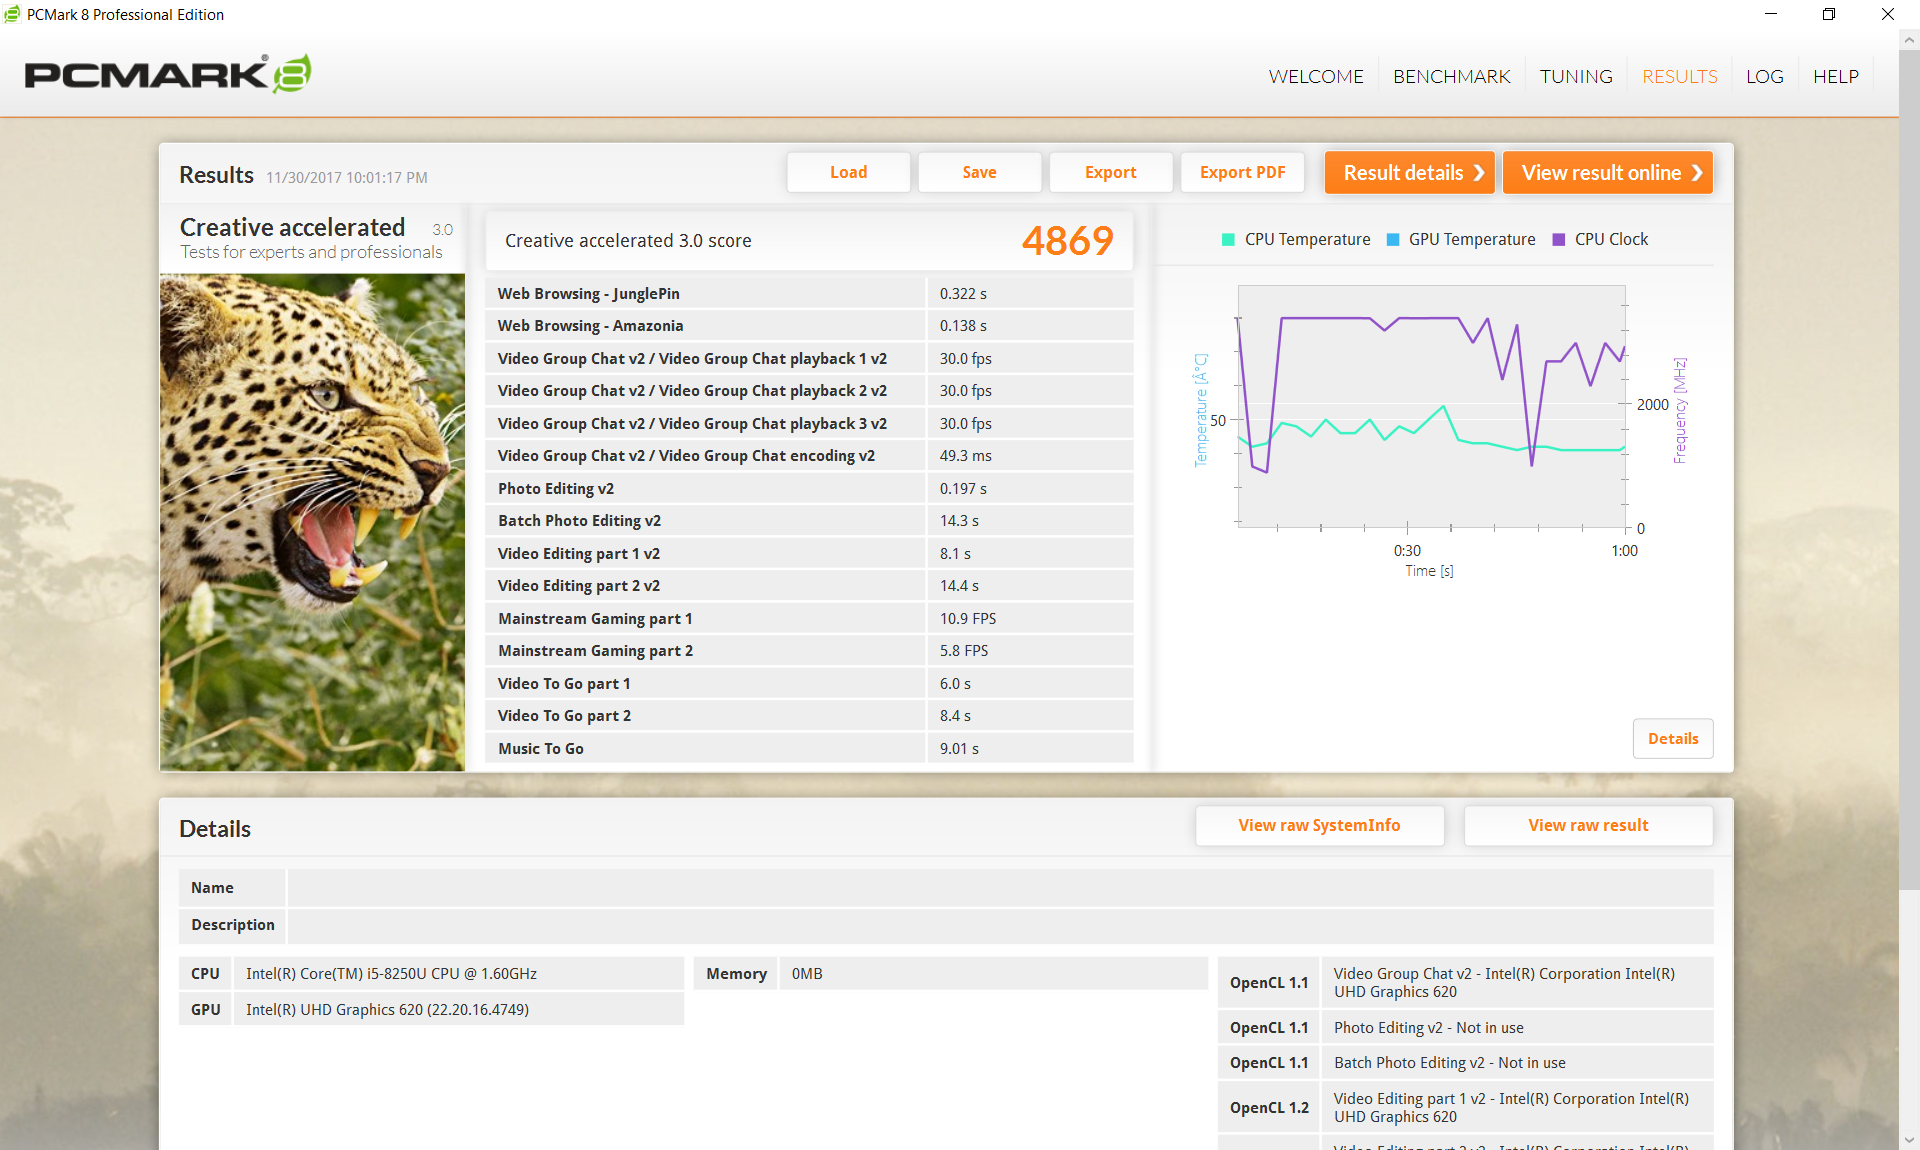
Task: Open graph Details button
Action: (1672, 739)
